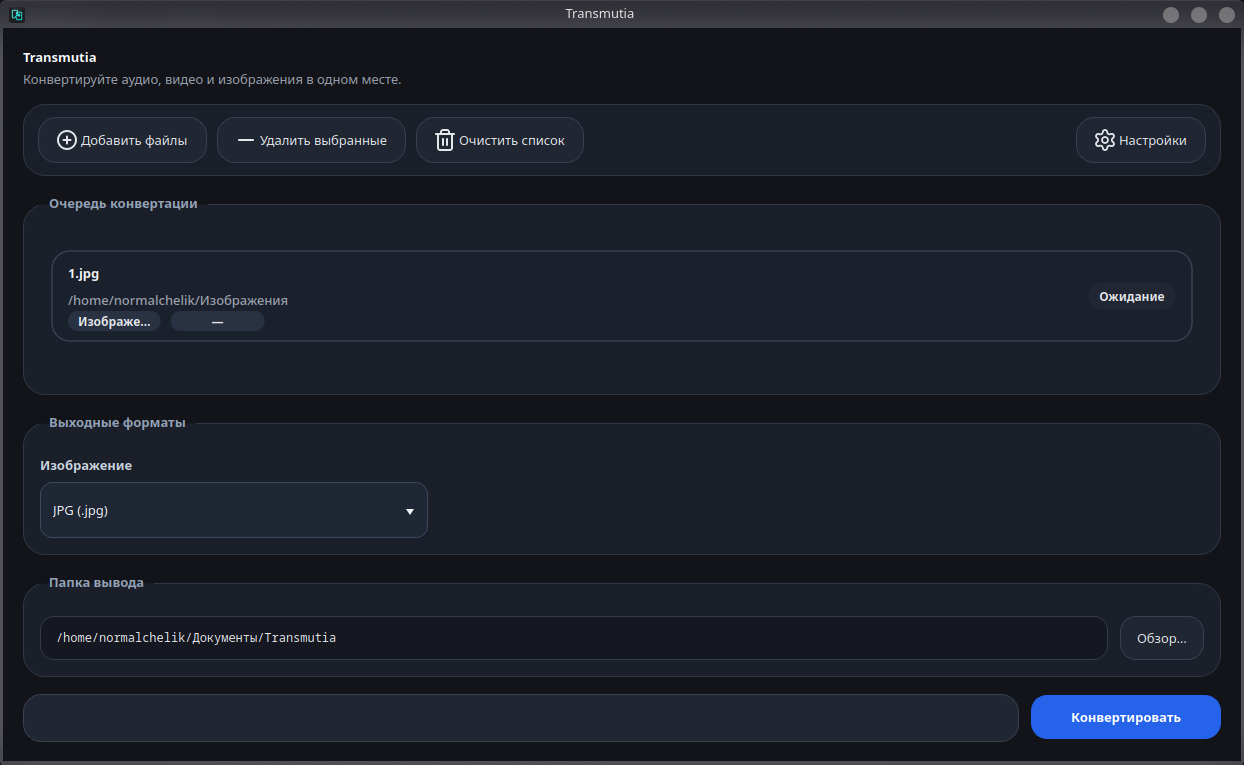
Task: Minimize the Transmutia window
Action: 1171,14
